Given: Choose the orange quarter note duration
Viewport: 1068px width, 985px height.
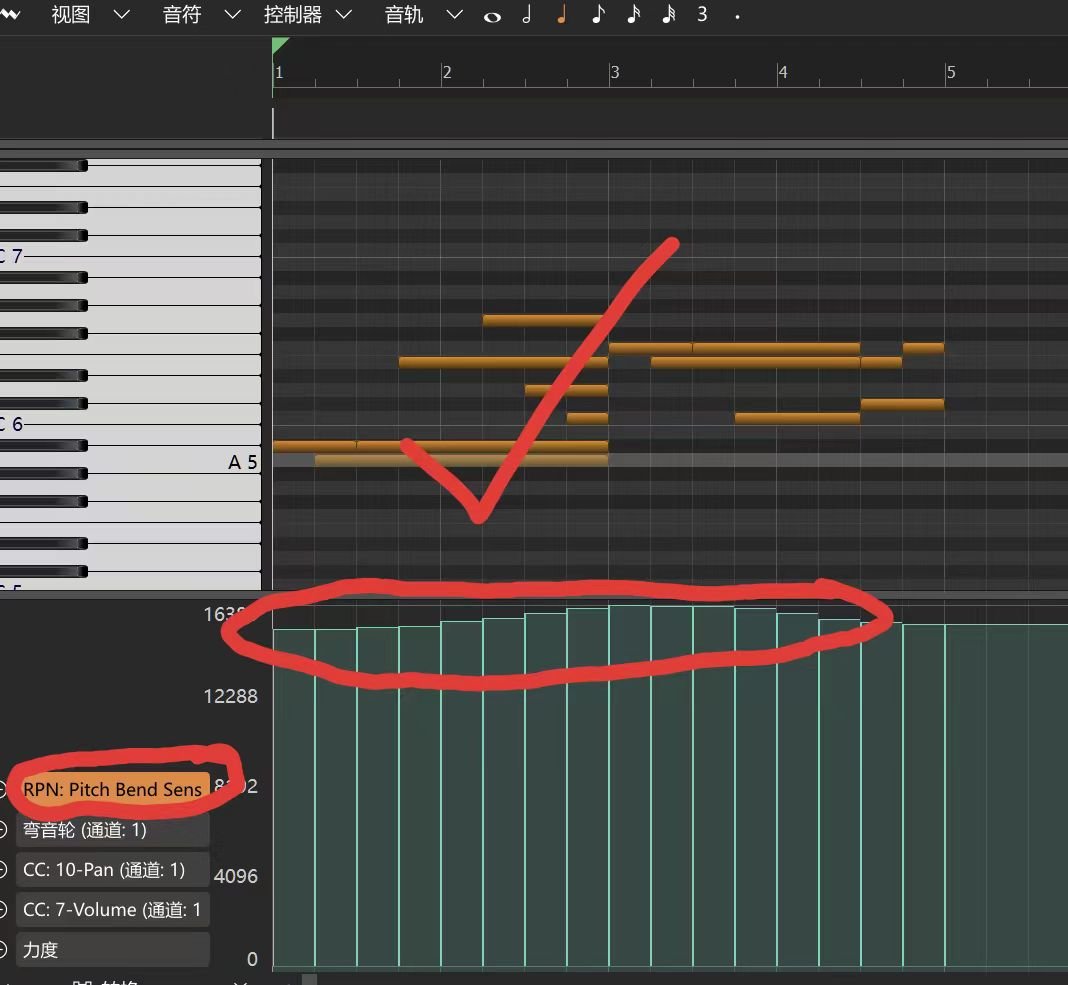Looking at the screenshot, I should (x=561, y=15).
